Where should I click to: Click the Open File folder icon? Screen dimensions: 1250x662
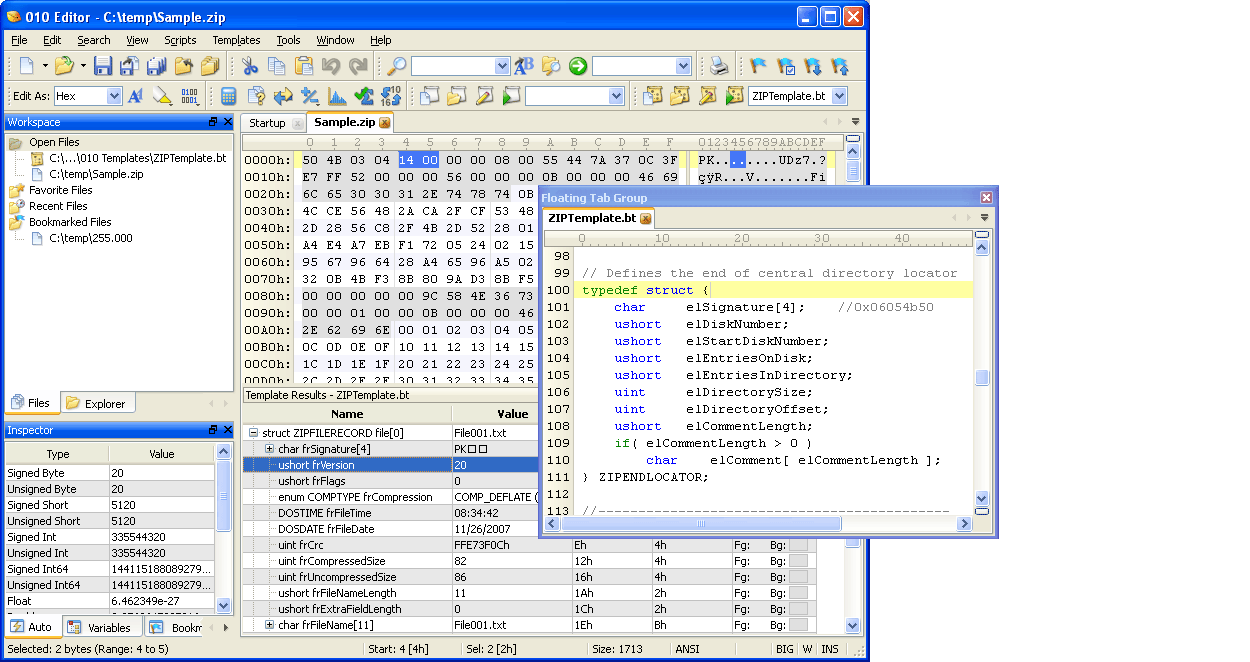64,66
